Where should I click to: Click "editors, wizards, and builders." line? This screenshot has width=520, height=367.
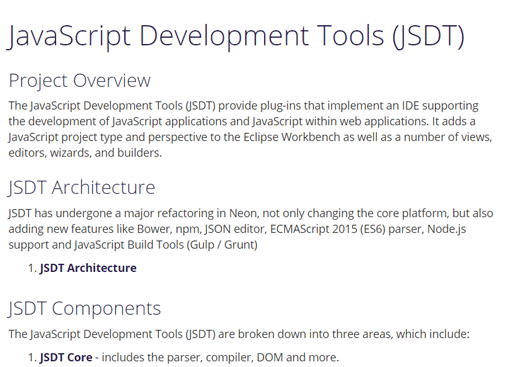85,153
